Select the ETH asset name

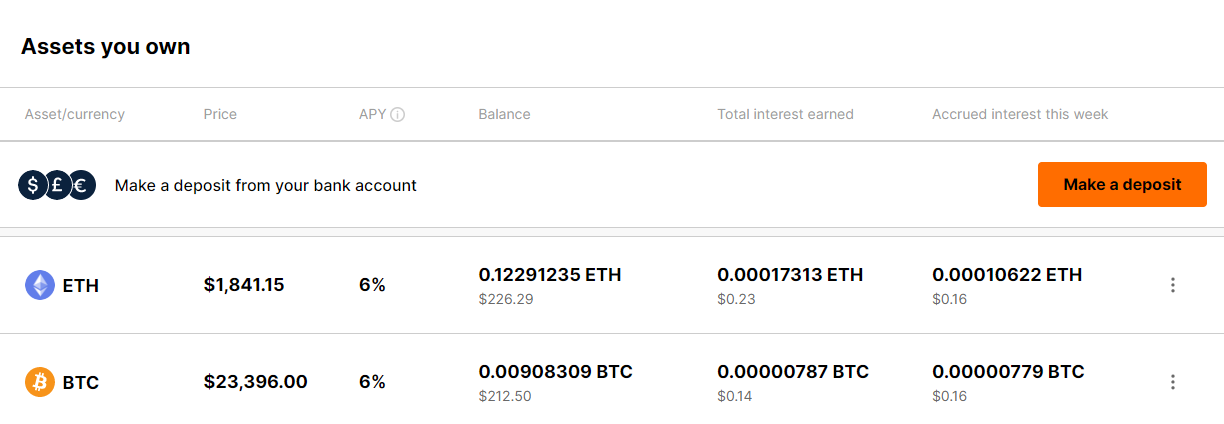81,286
